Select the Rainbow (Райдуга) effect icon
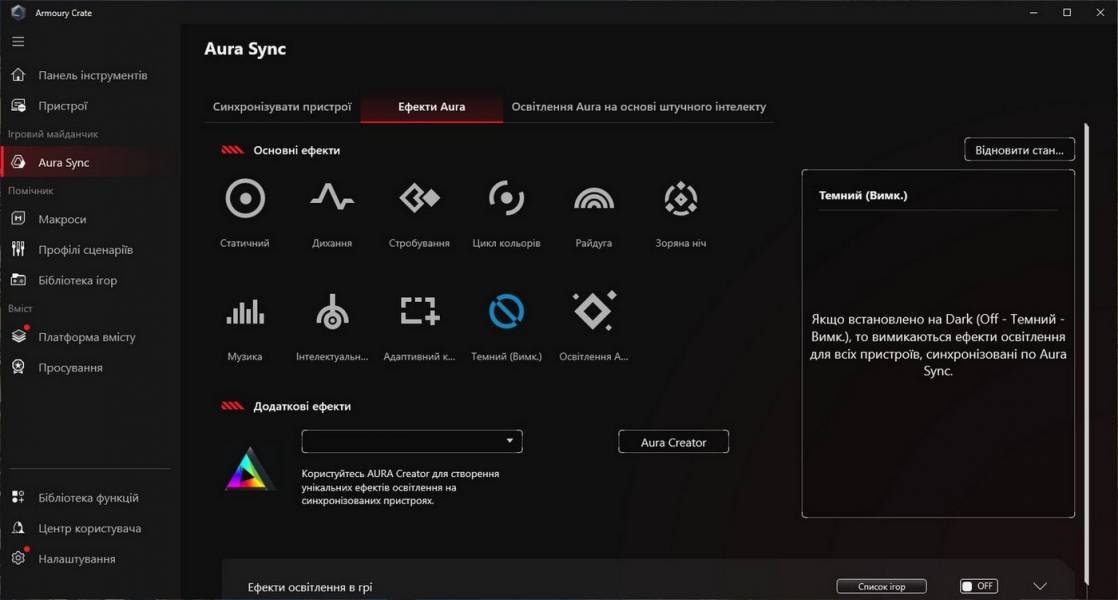1118x600 pixels. (x=594, y=198)
